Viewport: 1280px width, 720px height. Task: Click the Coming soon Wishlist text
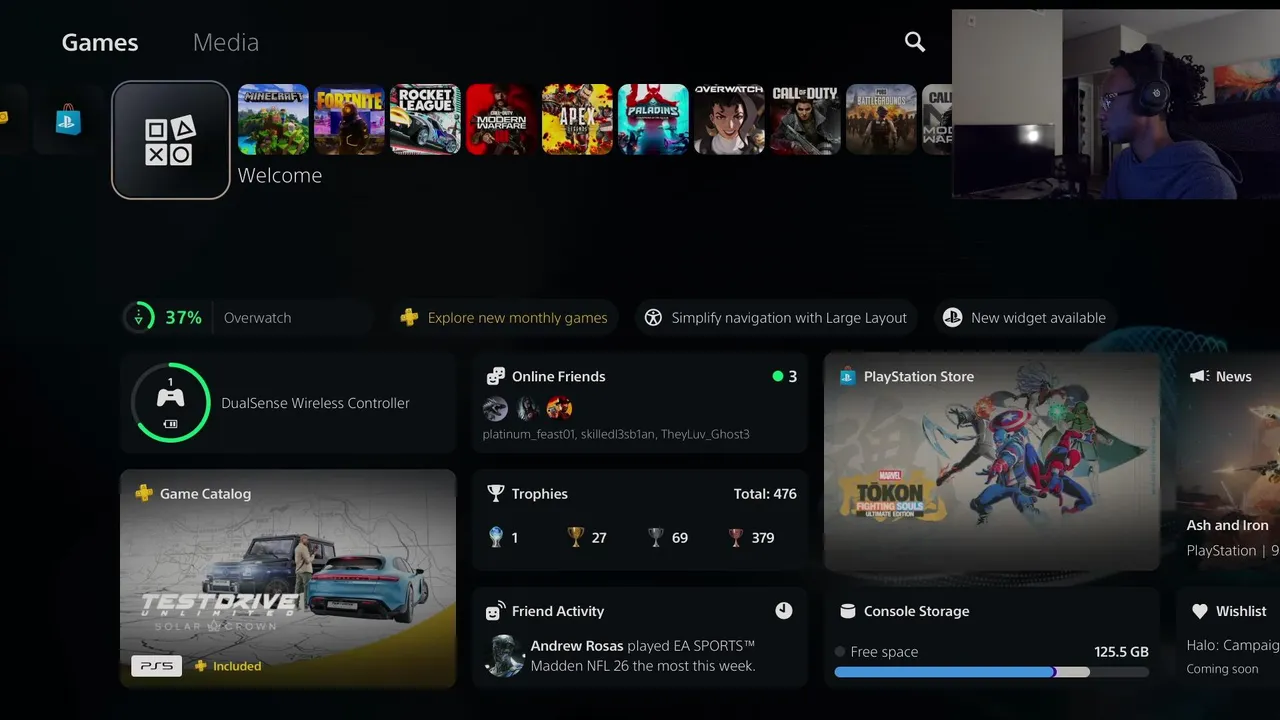(x=1222, y=669)
